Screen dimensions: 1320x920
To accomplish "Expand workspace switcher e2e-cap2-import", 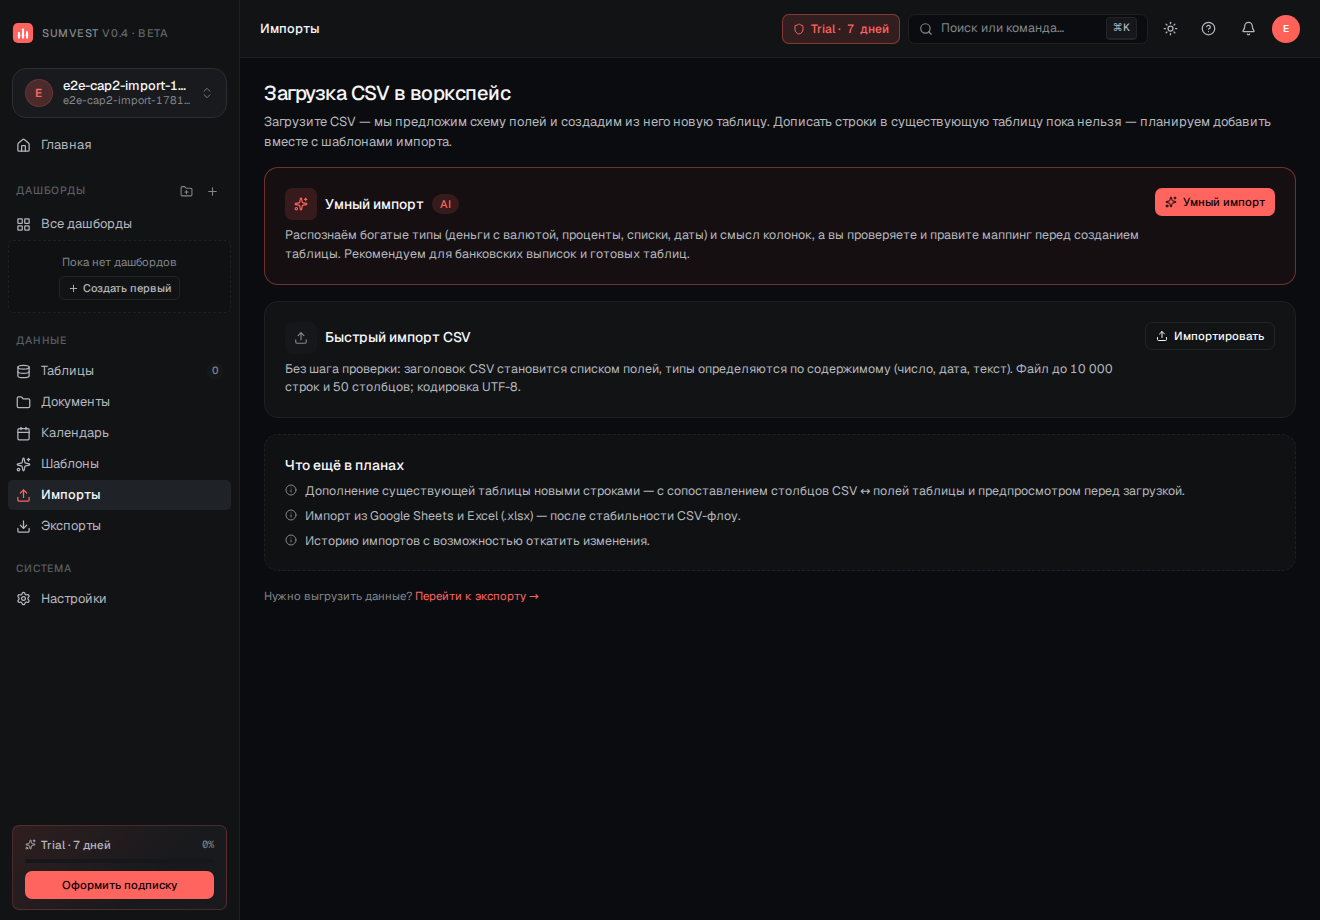I will 119,93.
